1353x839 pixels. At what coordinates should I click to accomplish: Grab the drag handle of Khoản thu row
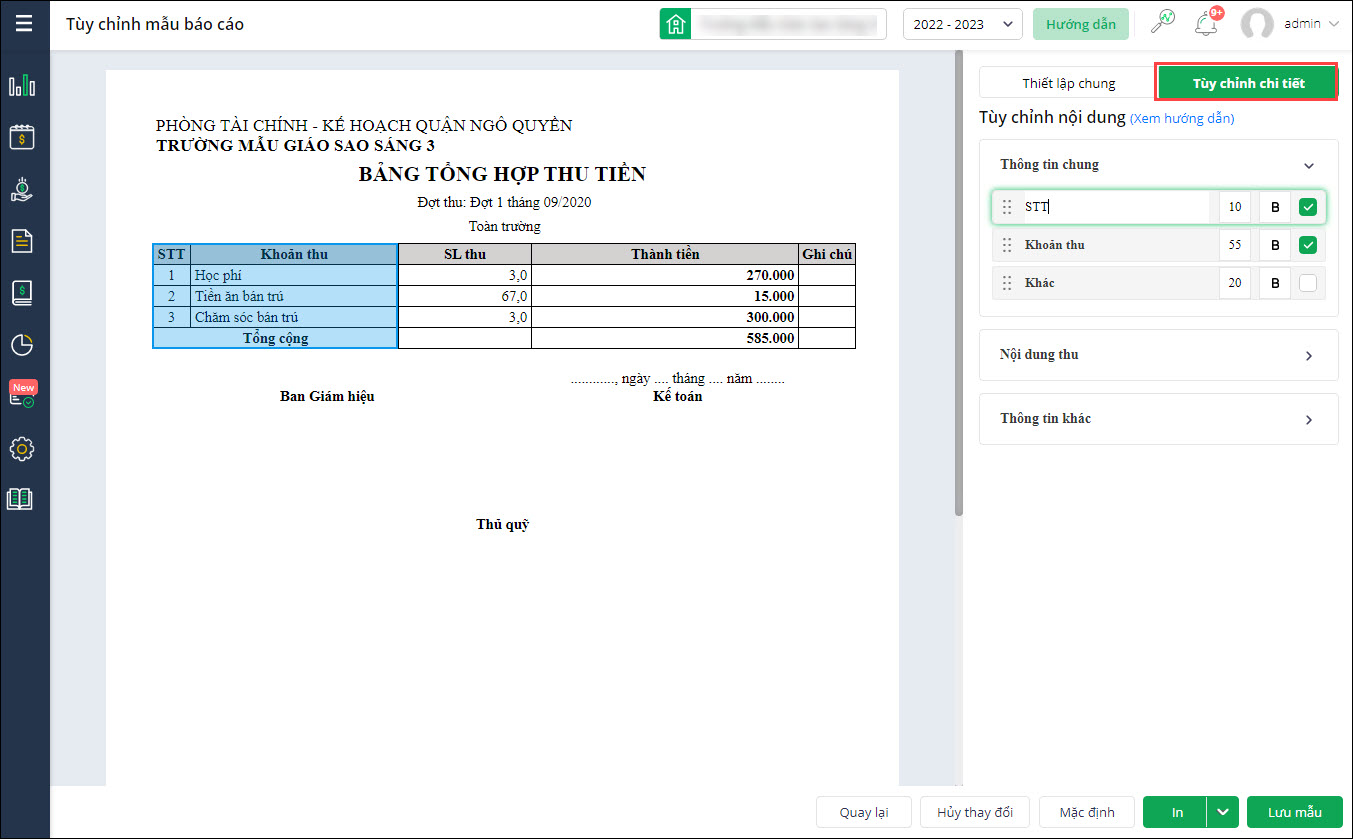1007,245
